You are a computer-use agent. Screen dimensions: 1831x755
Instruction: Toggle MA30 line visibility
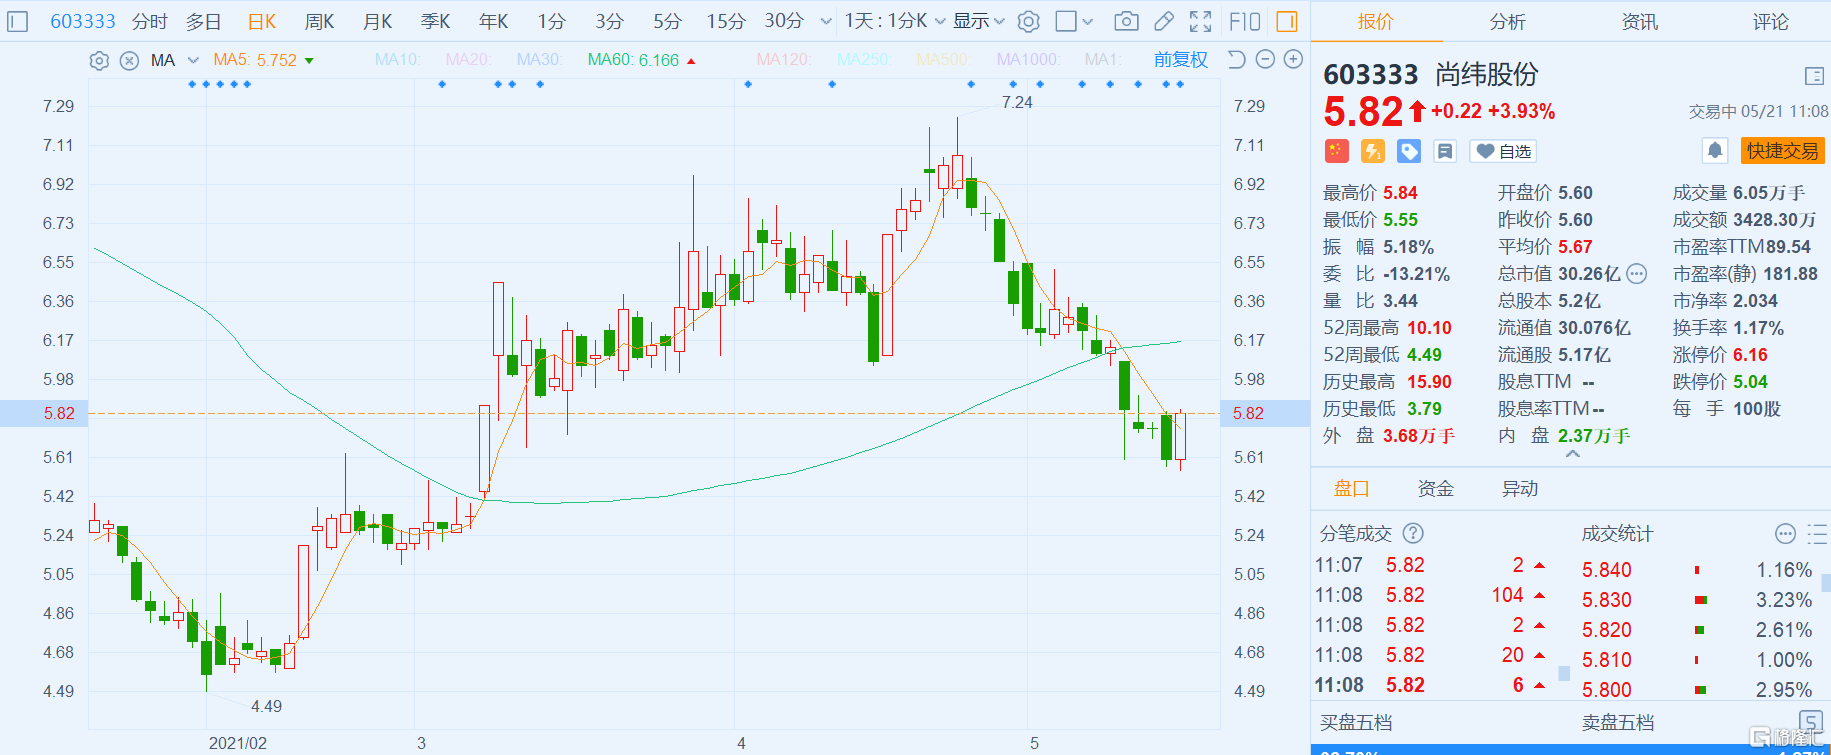point(540,60)
